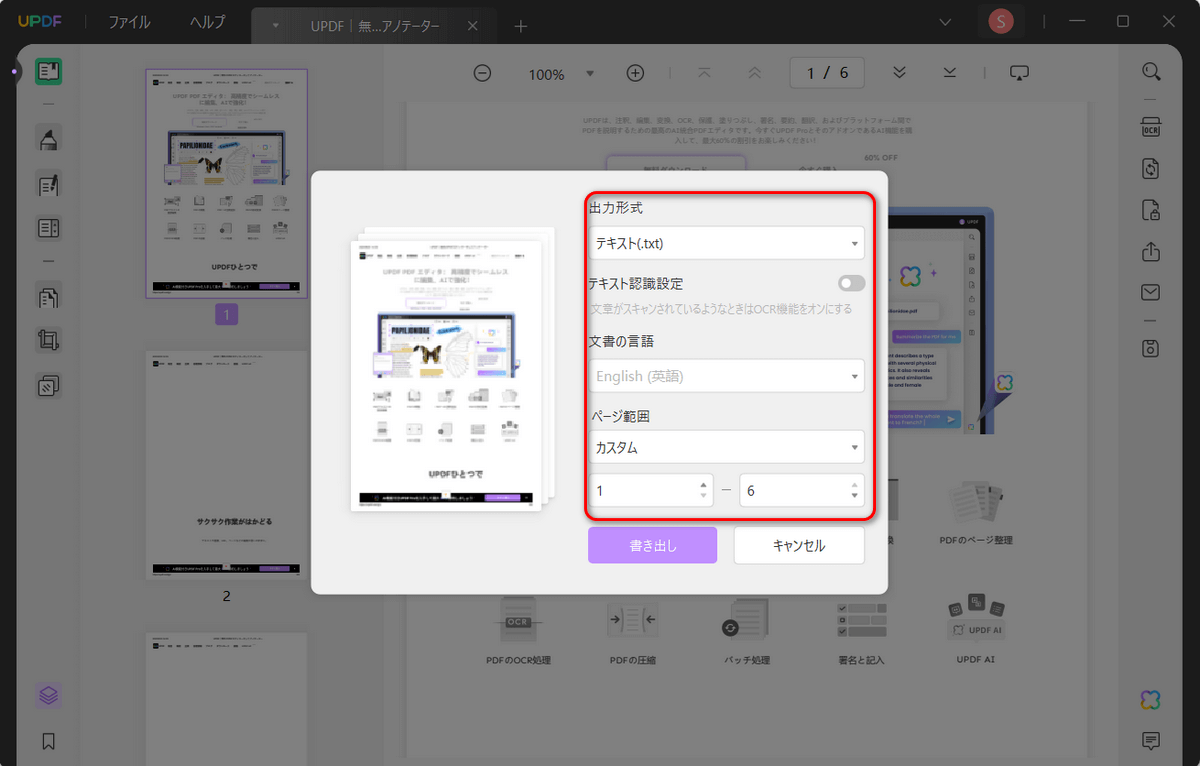The width and height of the screenshot is (1200, 766).
Task: Open the OCR recognition tool in right sidebar
Action: pos(1151,127)
